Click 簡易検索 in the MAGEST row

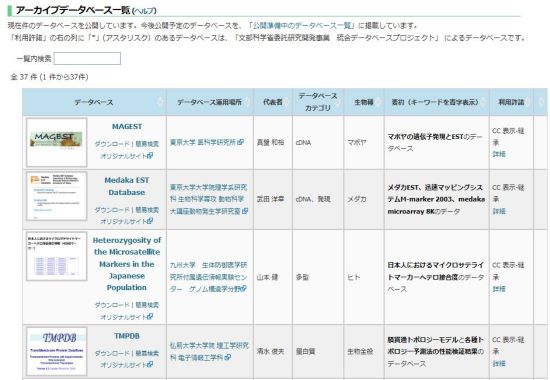click(147, 144)
